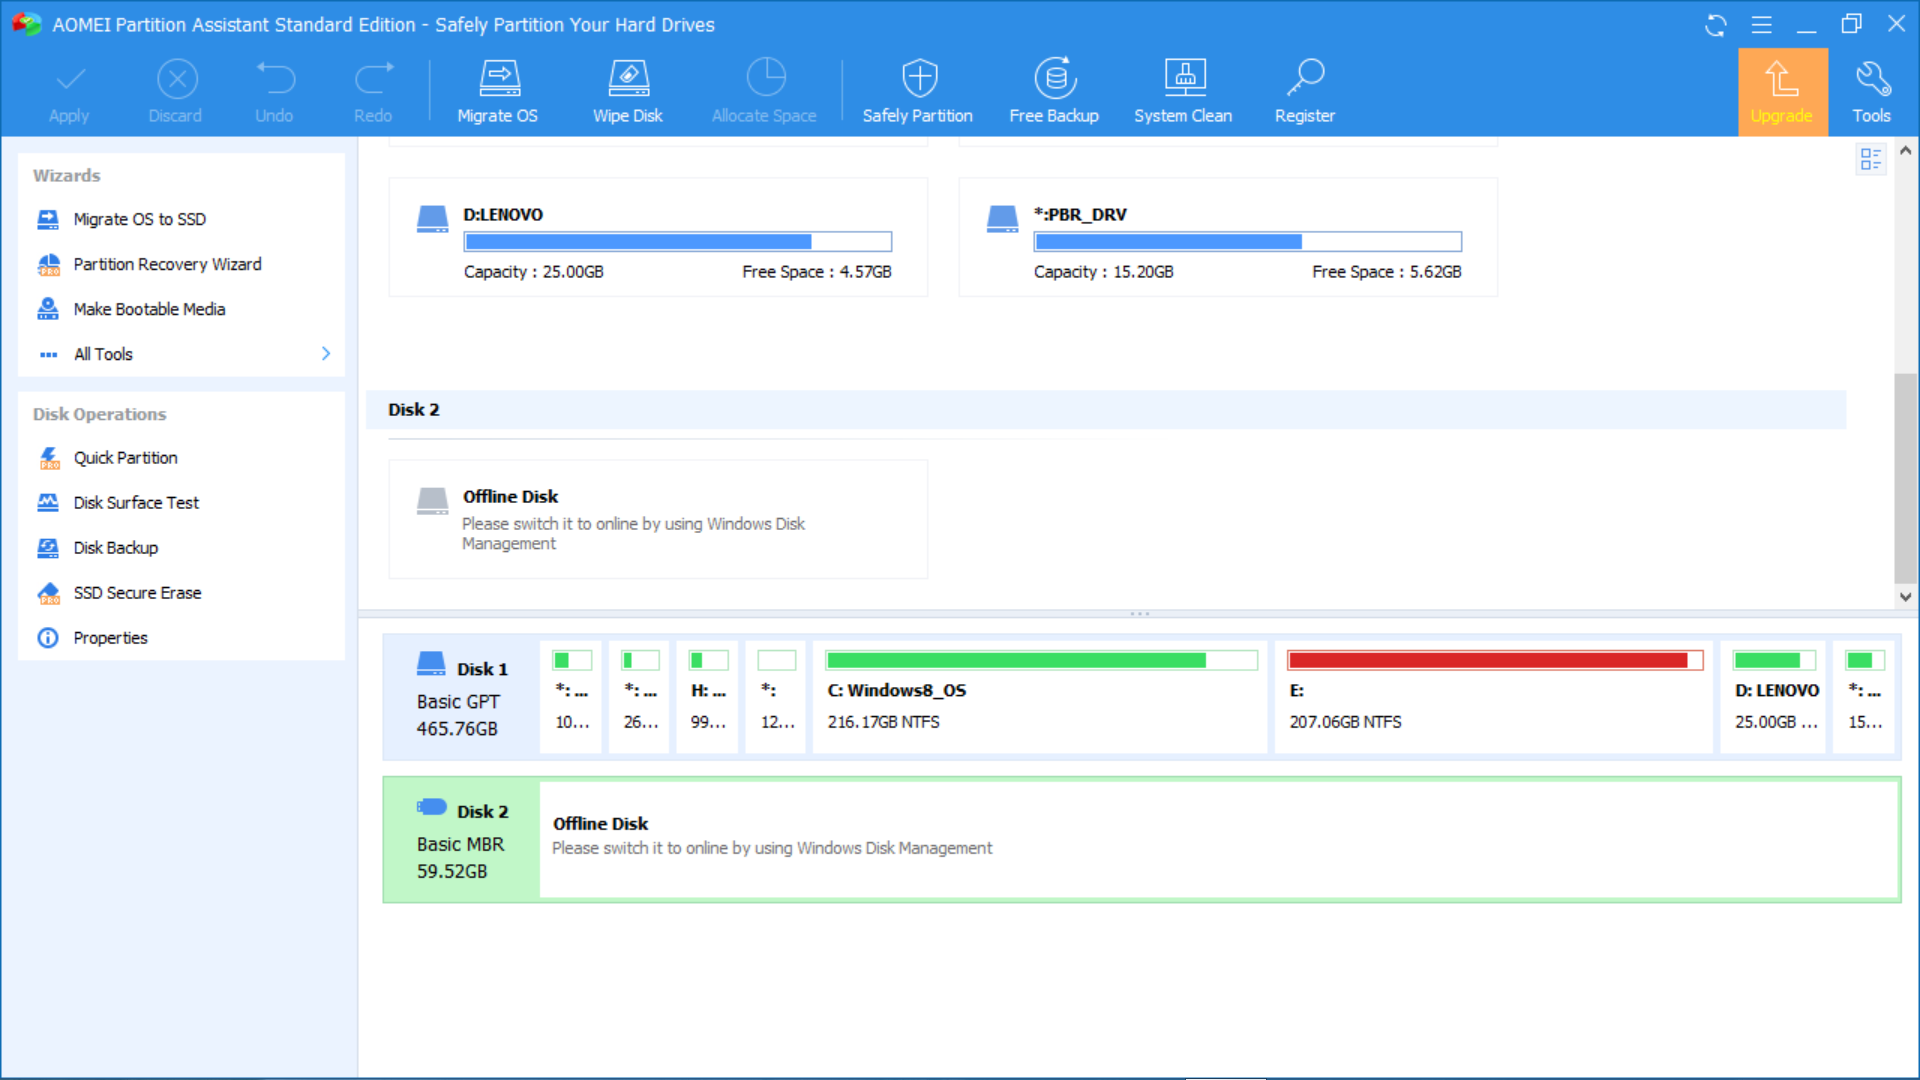
Task: Open the Wipe Disk tool
Action: click(x=628, y=91)
